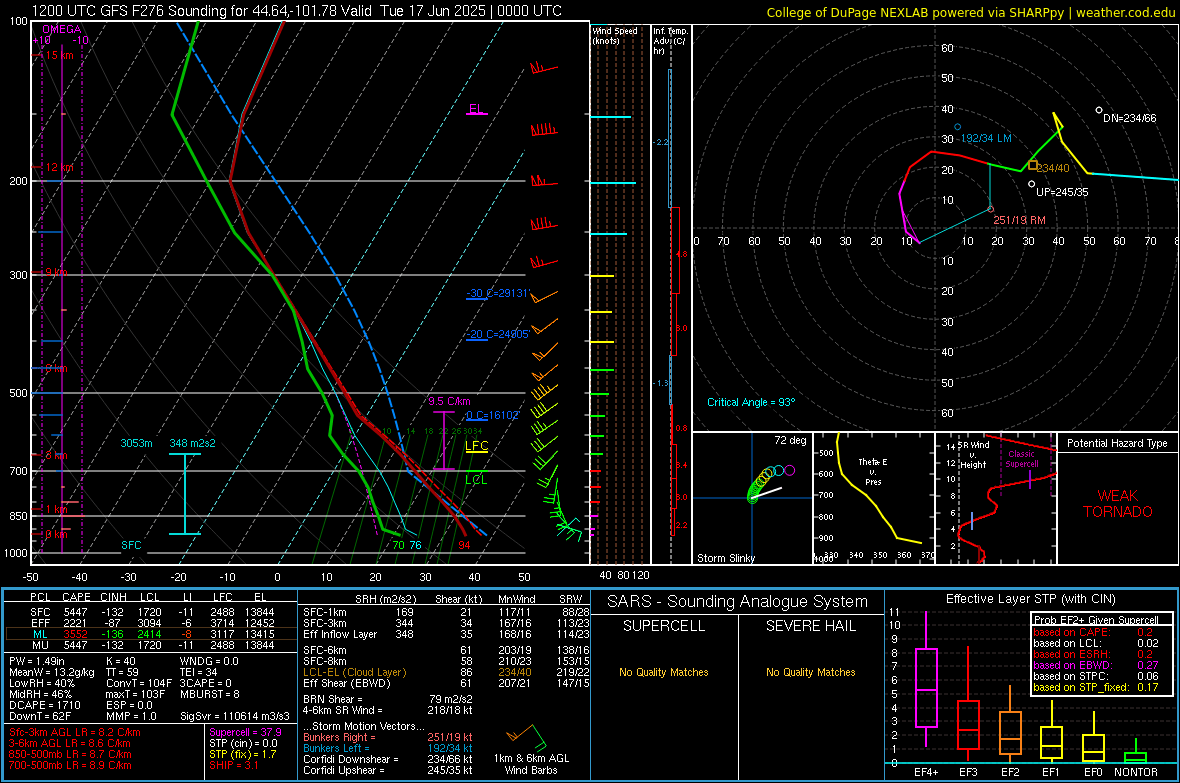Click the '-30 C=29131' height label
Screen dimensions: 1180x783
(498, 293)
